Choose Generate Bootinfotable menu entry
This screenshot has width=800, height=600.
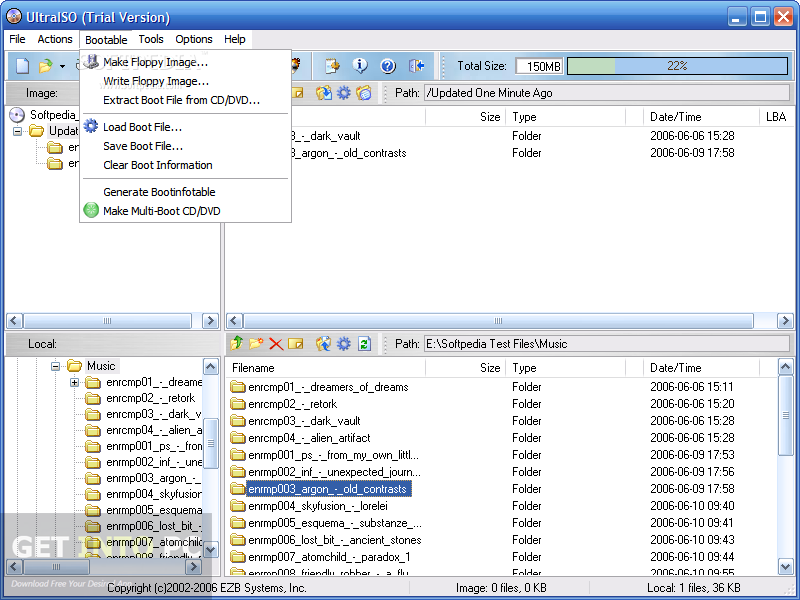[159, 192]
